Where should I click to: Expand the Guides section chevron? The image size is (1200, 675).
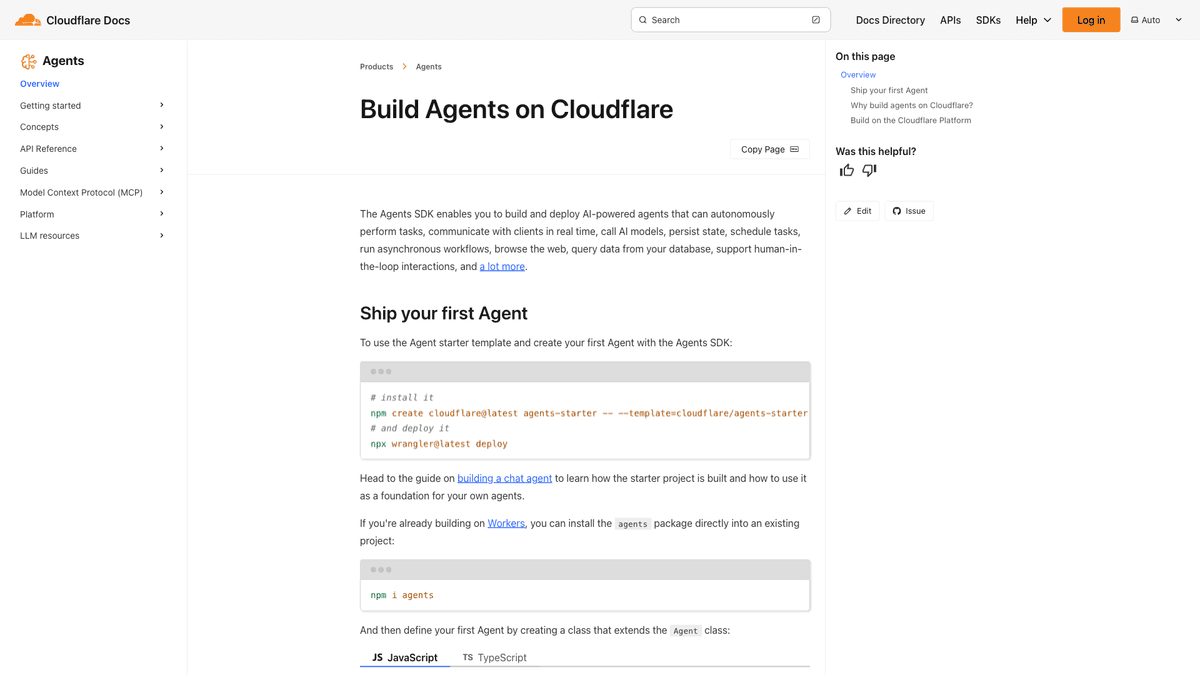tap(162, 170)
